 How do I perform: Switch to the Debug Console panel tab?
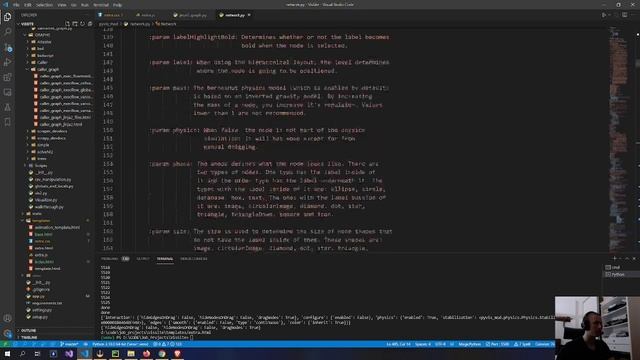tap(194, 259)
